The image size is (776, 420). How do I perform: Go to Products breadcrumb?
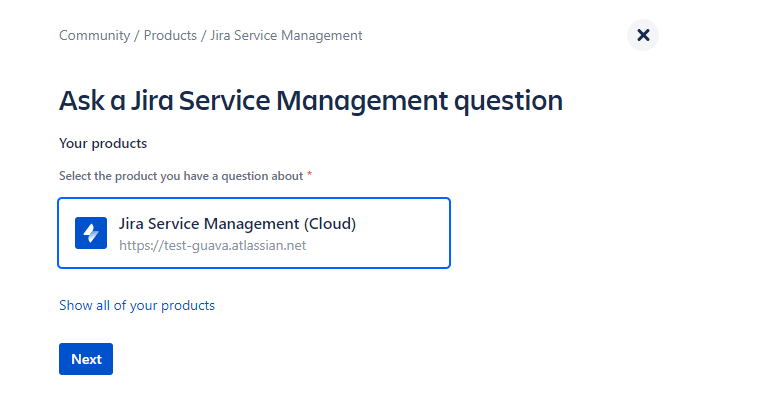pos(170,36)
